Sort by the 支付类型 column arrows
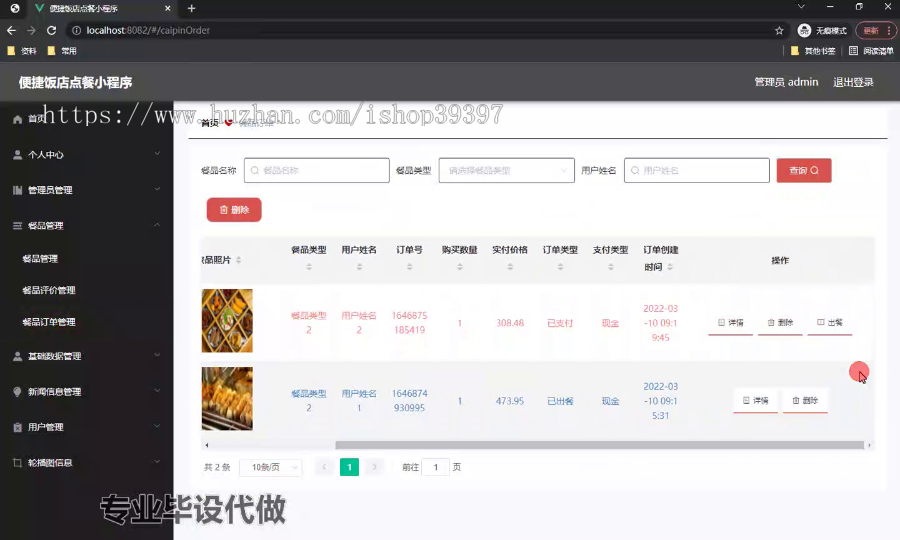The image size is (900, 540). [x=611, y=267]
